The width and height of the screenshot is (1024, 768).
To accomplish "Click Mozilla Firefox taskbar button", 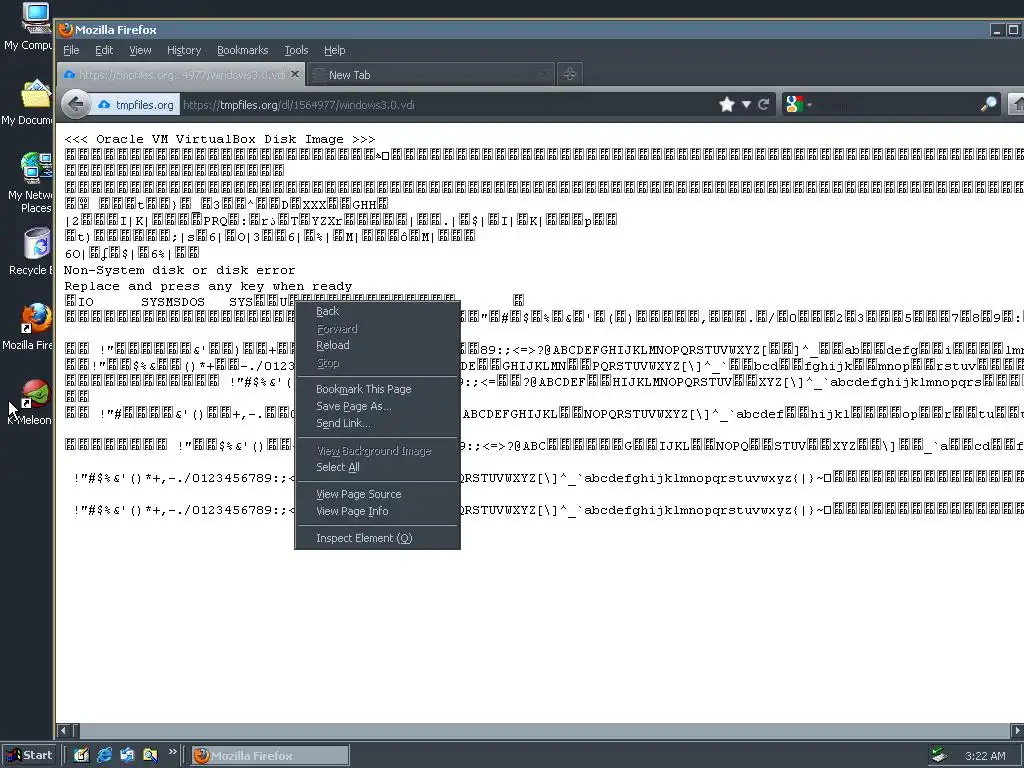I will coord(270,756).
